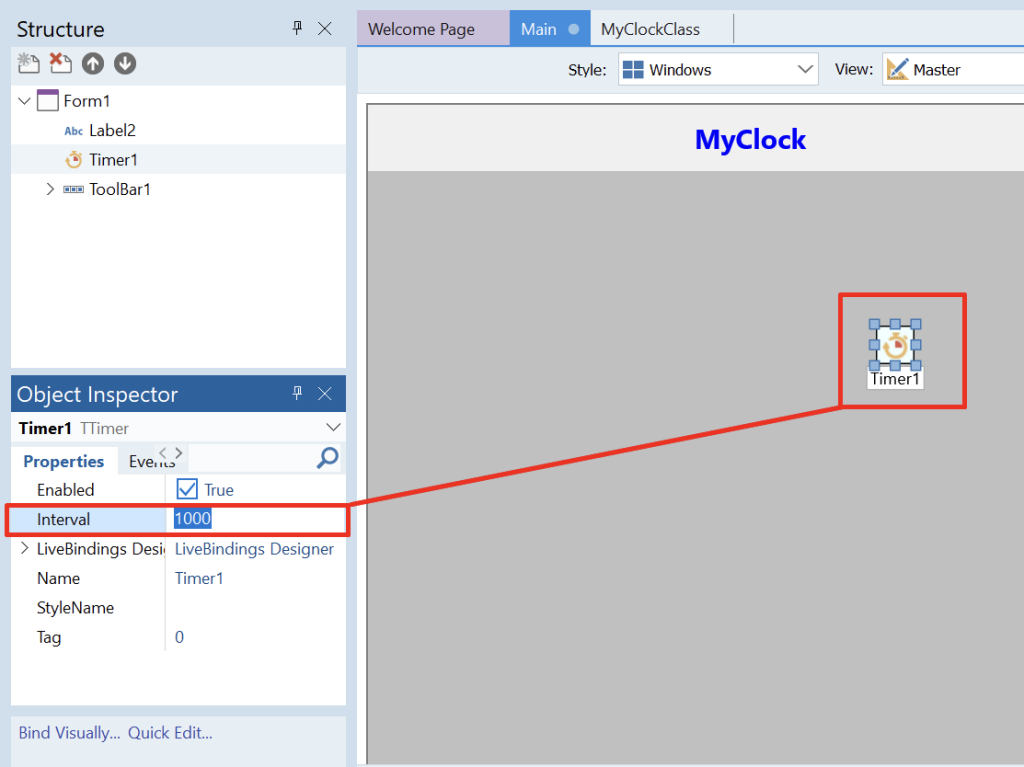Collapse the Form1 tree node
The width and height of the screenshot is (1024, 767).
tap(24, 101)
